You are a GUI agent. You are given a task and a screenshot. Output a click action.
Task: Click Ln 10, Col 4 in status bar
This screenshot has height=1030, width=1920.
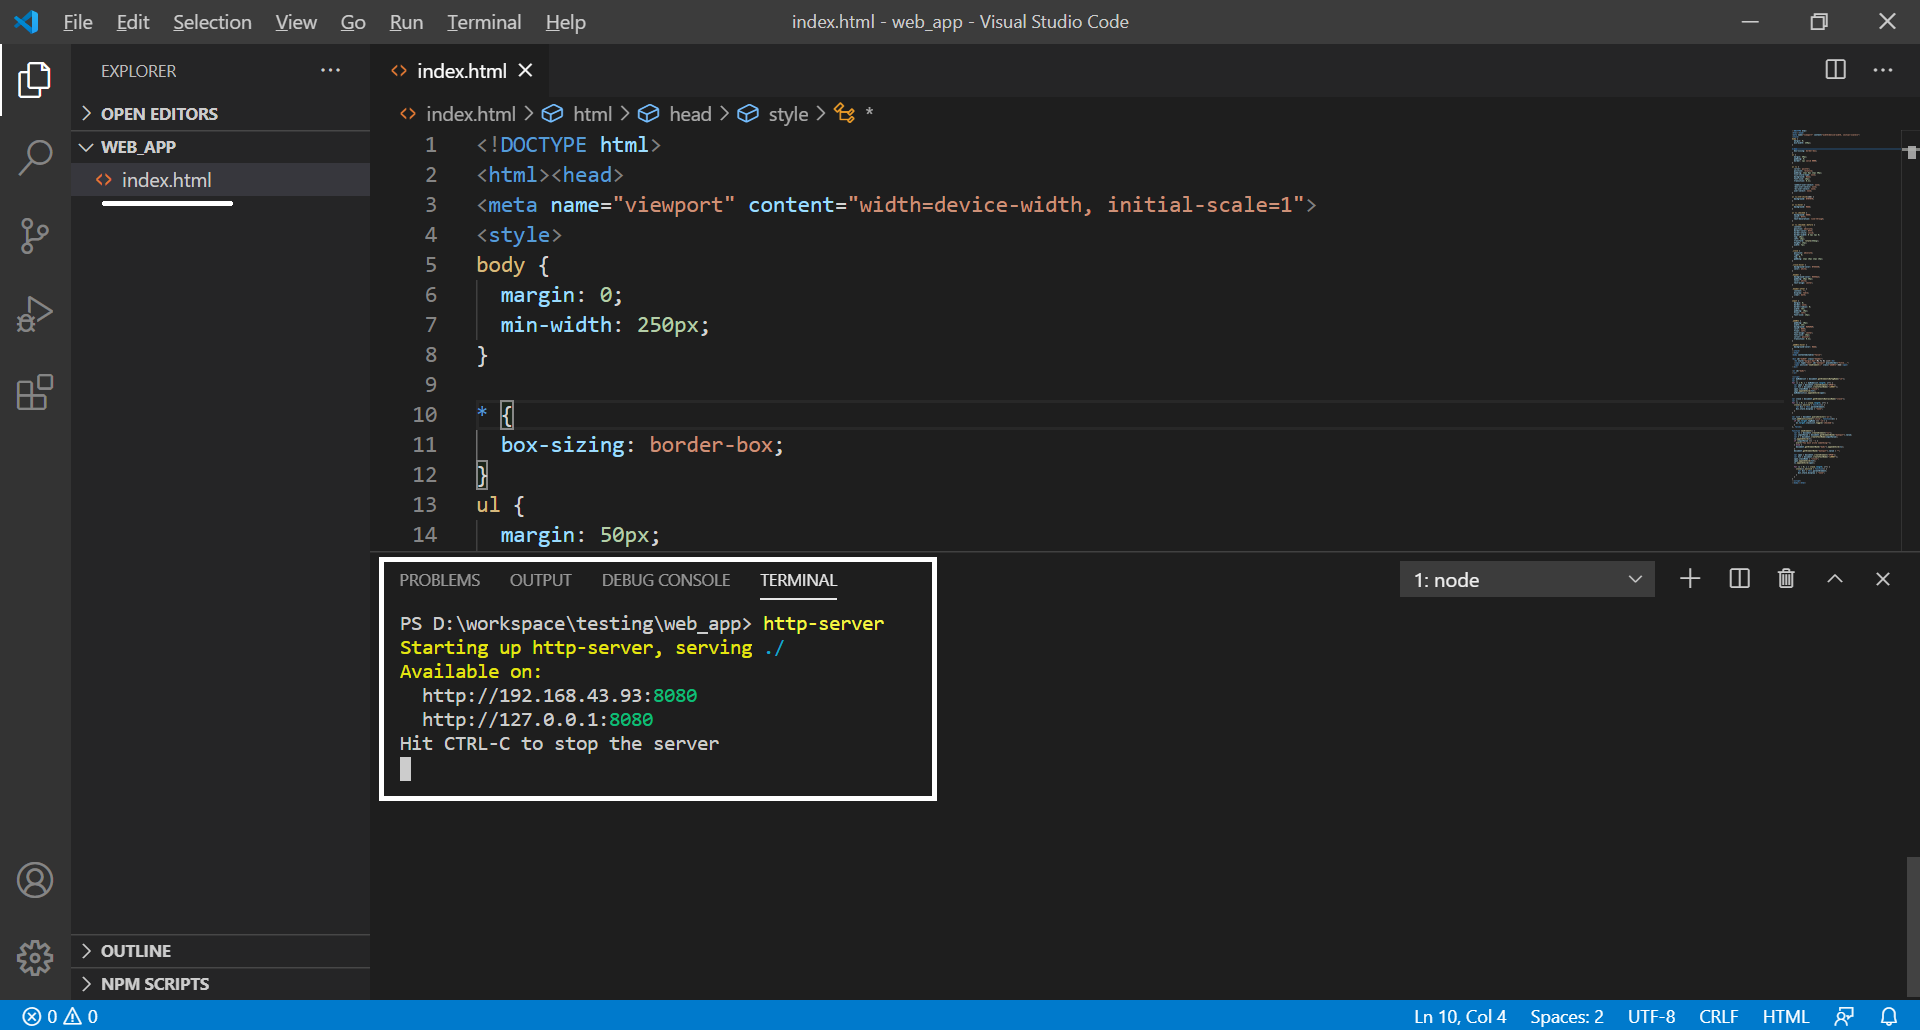point(1460,1016)
